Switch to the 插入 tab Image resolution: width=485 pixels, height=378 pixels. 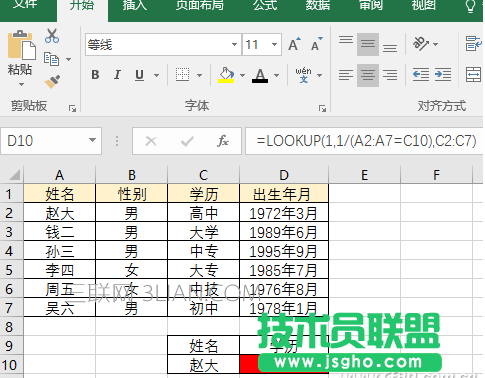click(135, 5)
